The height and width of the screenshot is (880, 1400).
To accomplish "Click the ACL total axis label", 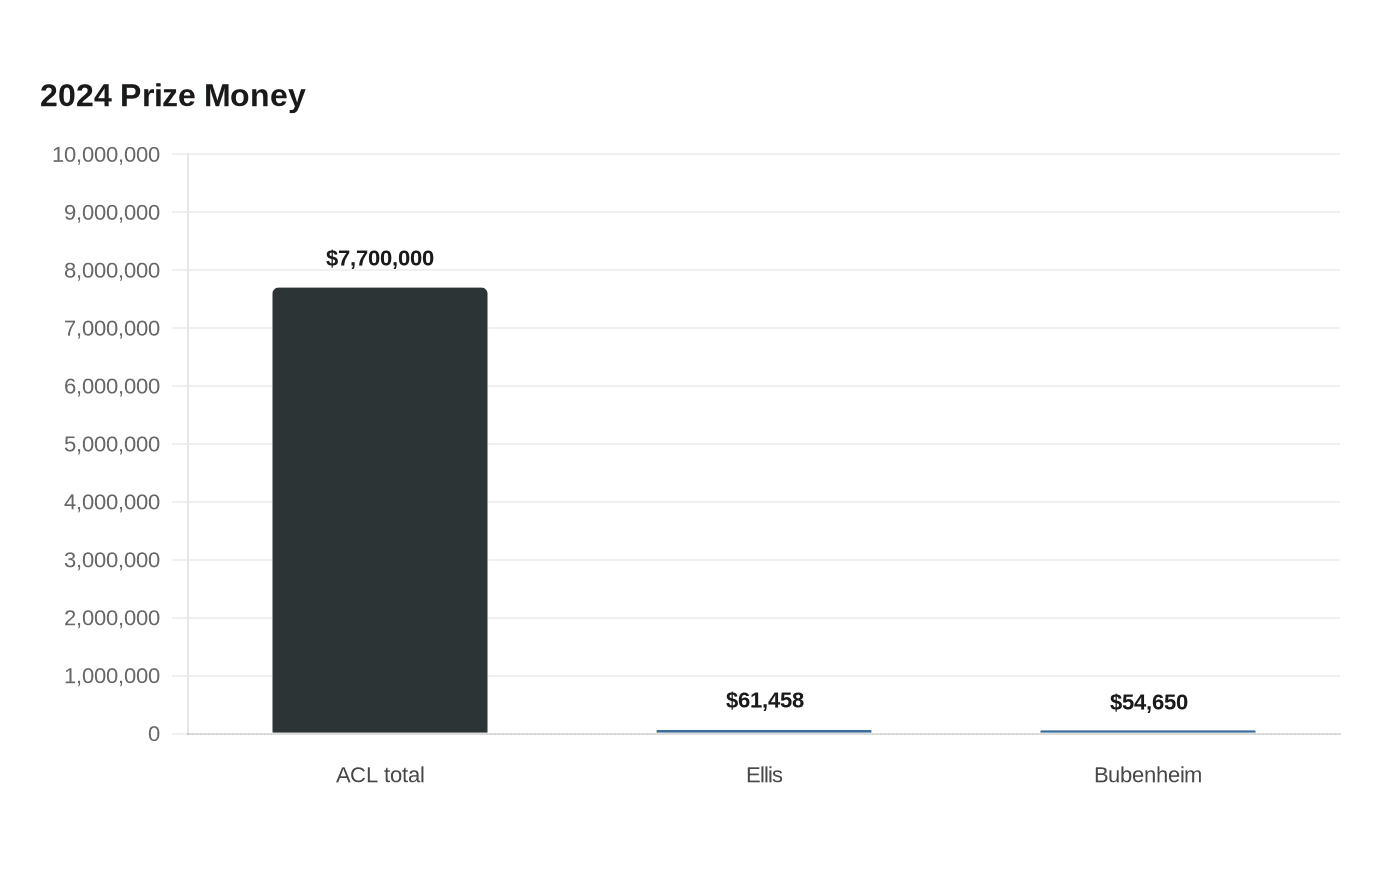I will (380, 775).
